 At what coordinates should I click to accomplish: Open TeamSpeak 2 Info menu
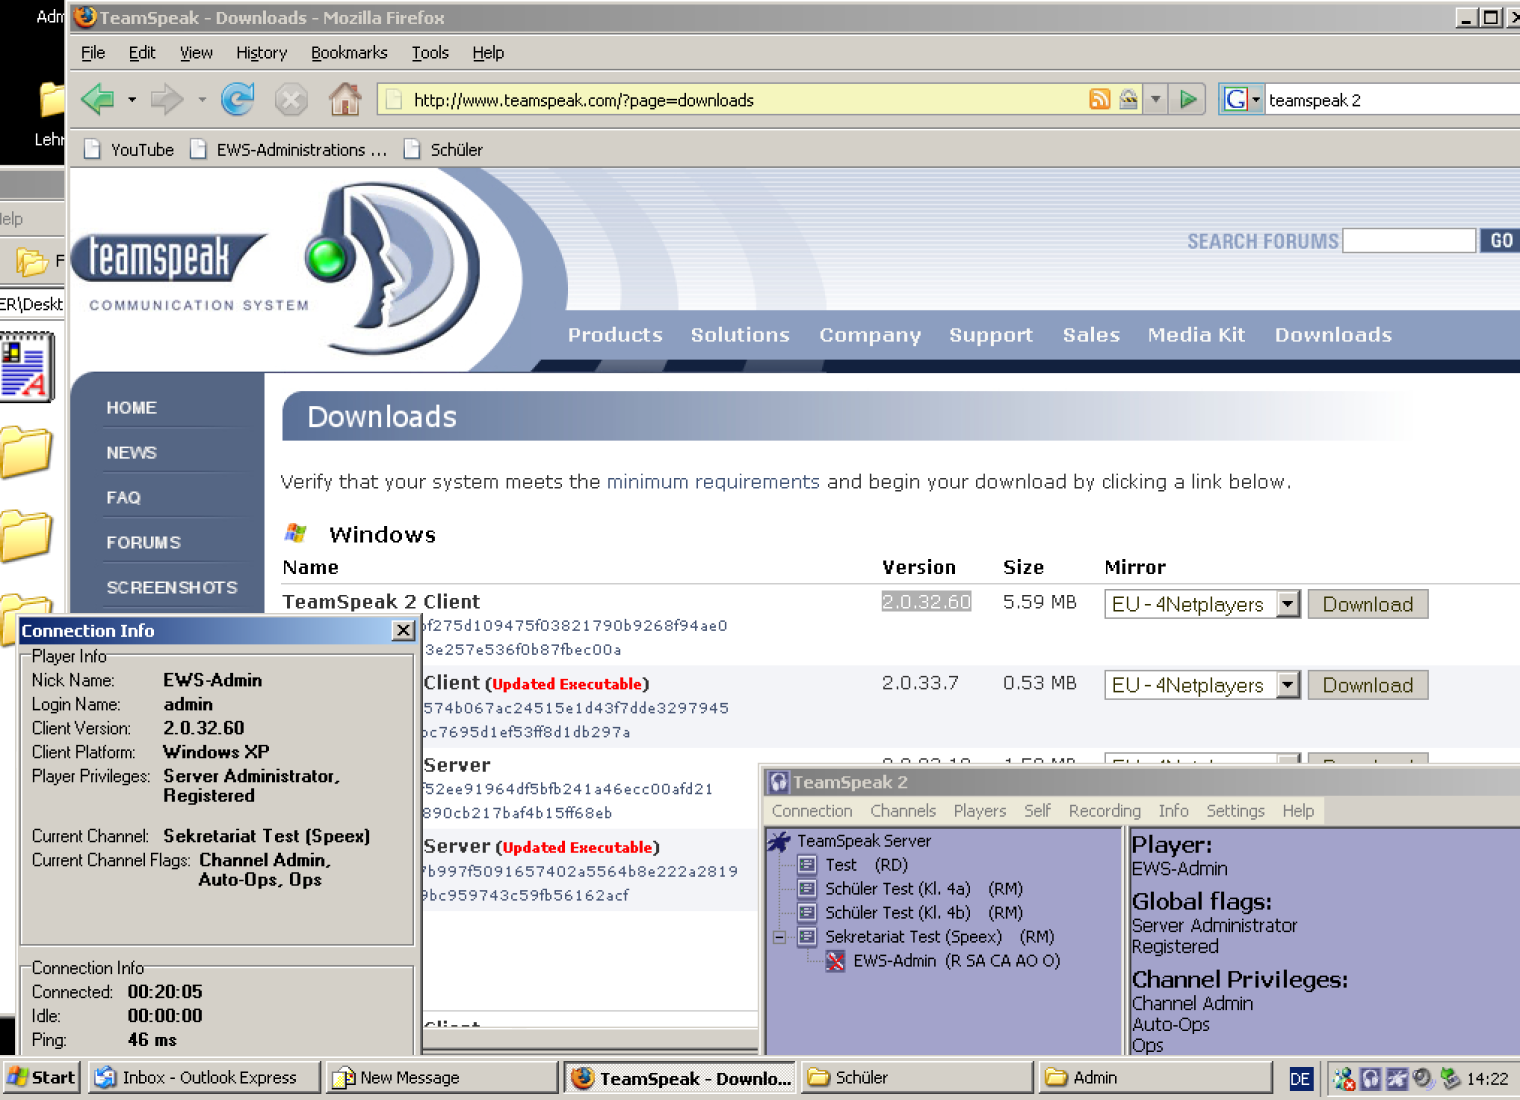(1174, 811)
